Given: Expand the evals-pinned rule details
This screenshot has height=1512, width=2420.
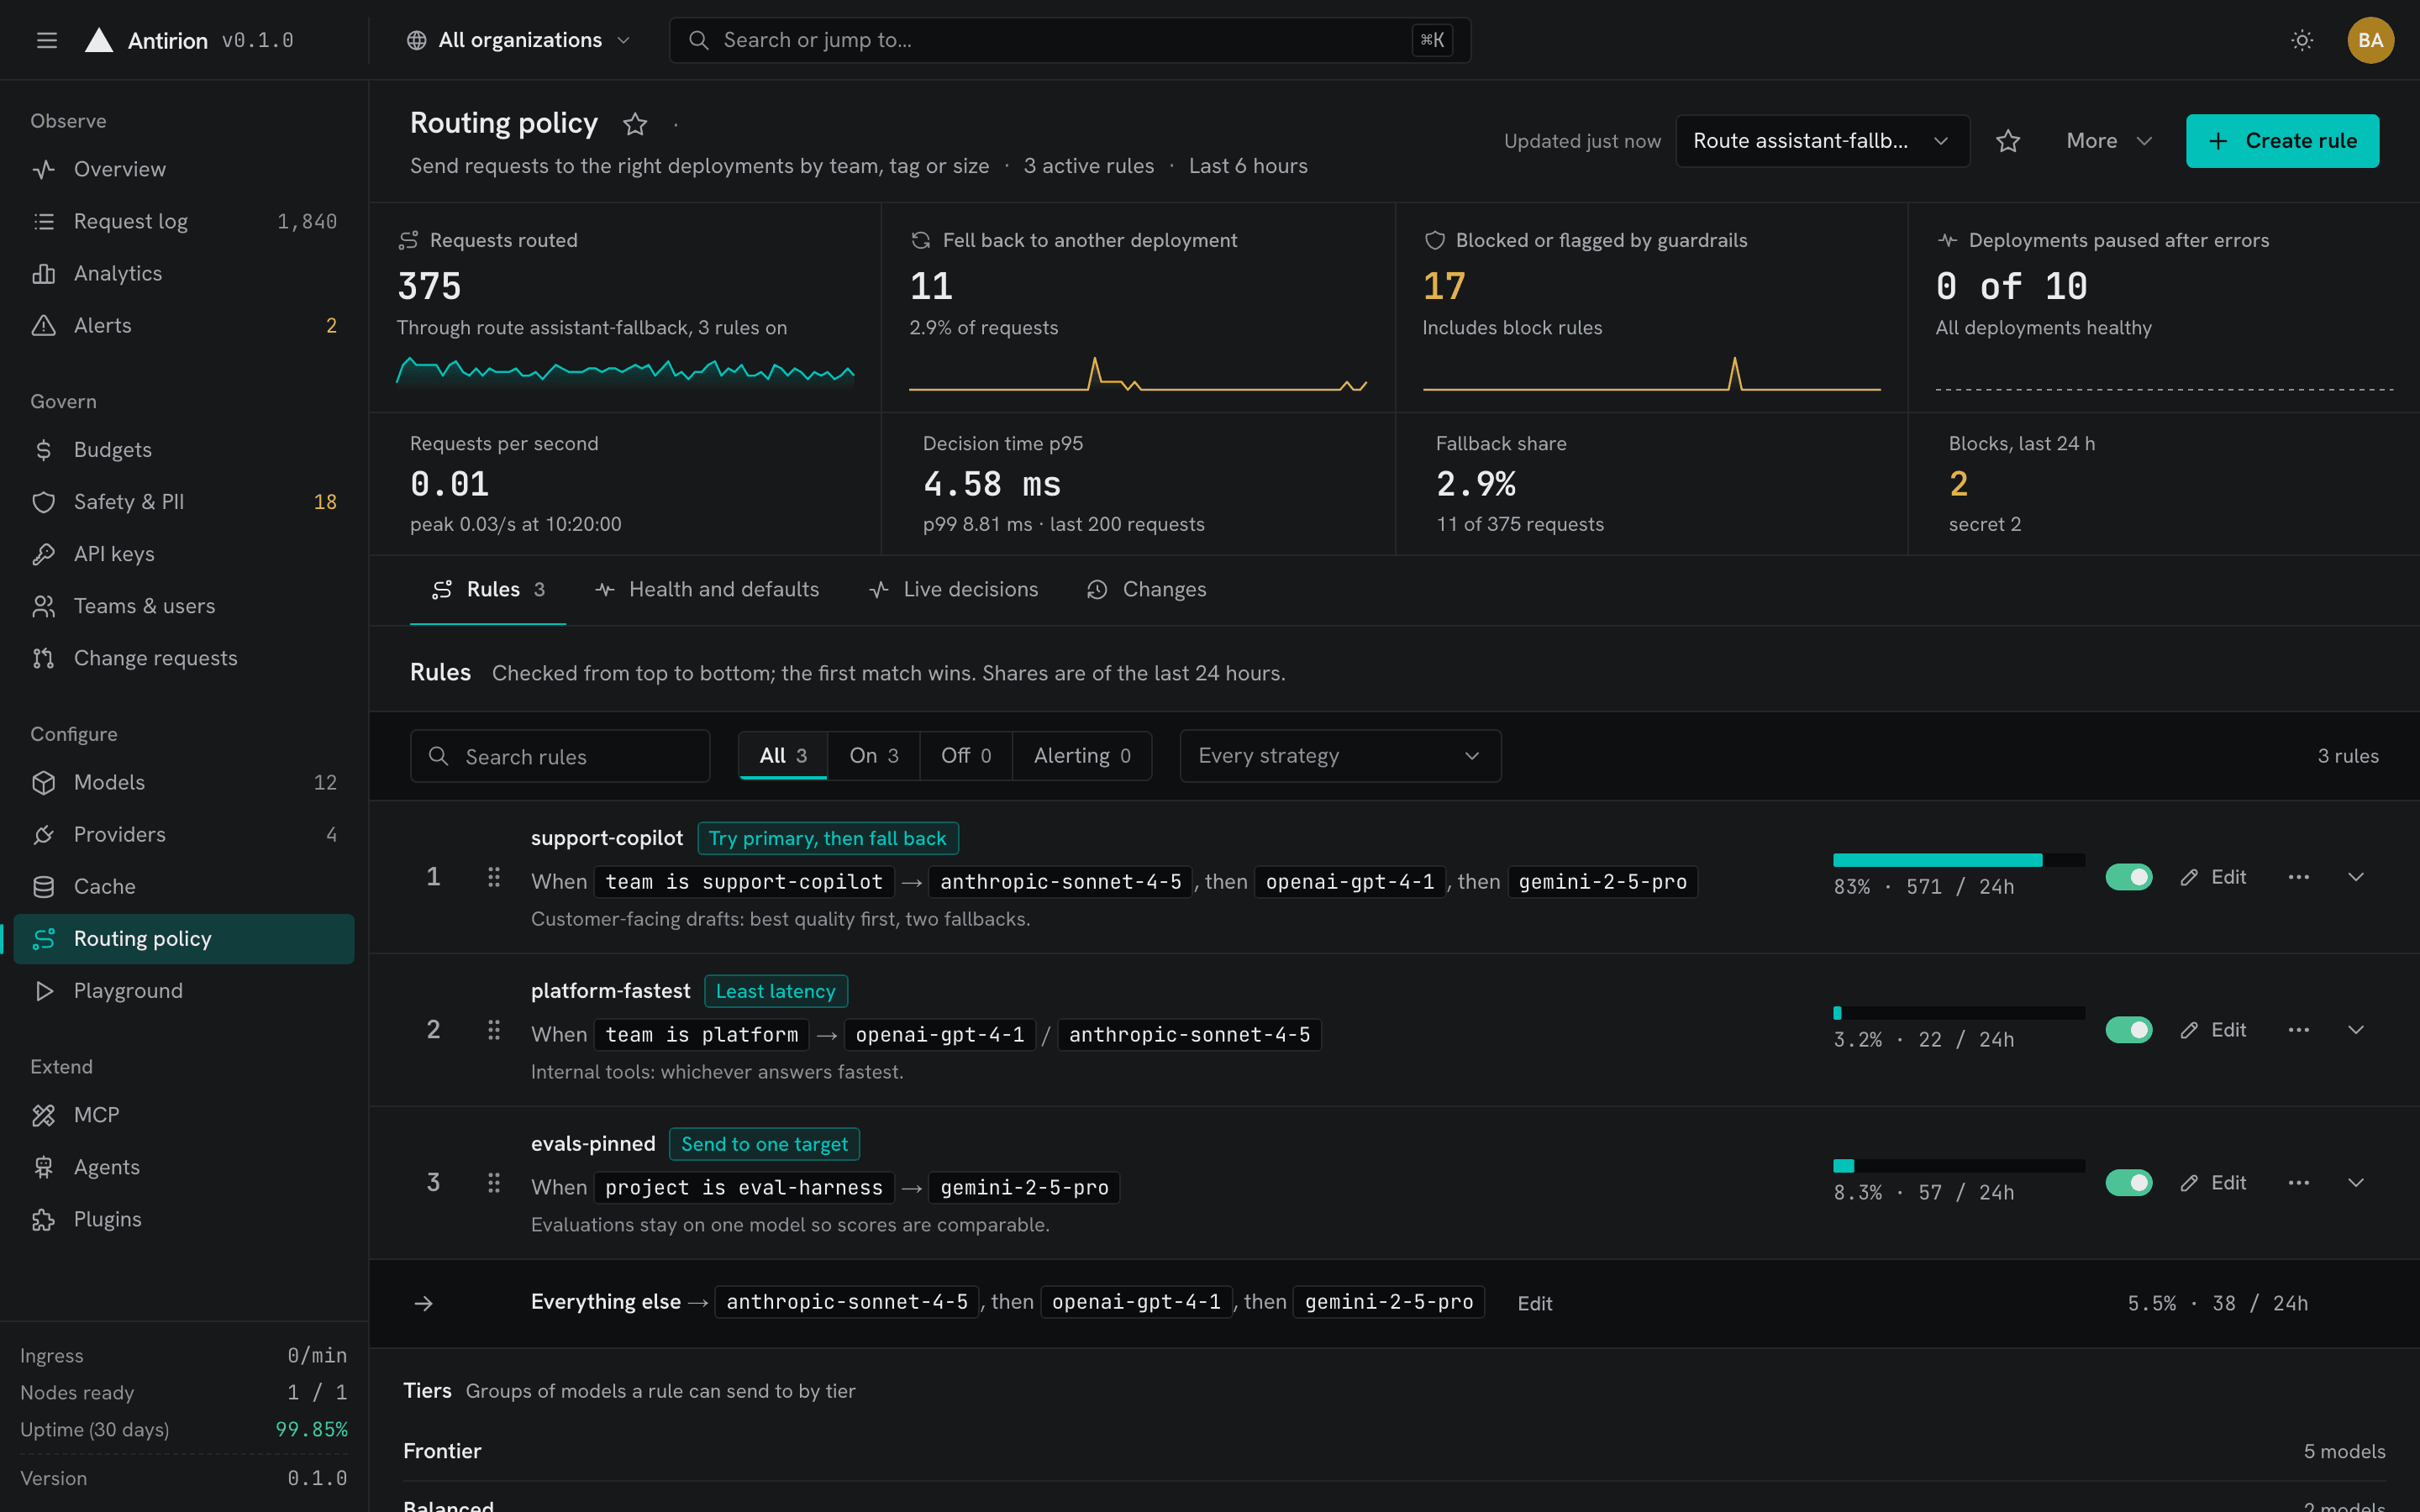Looking at the screenshot, I should point(2356,1183).
